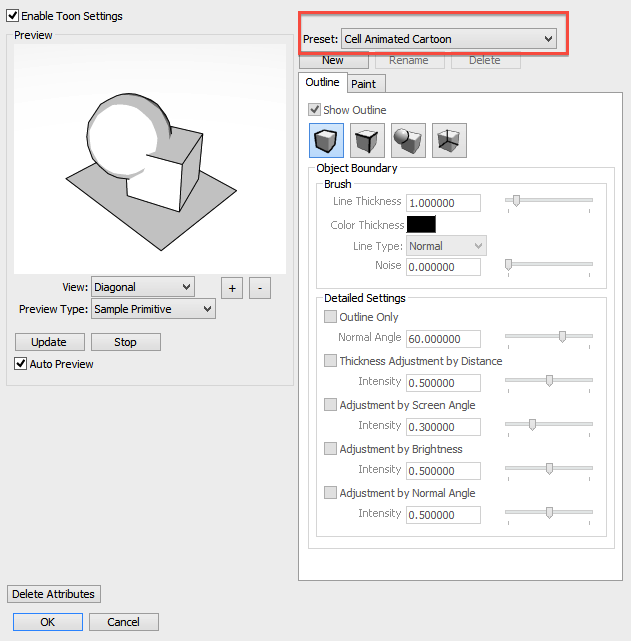The height and width of the screenshot is (641, 631).
Task: Enable Adjustment by Normal Angle
Action: tap(330, 493)
